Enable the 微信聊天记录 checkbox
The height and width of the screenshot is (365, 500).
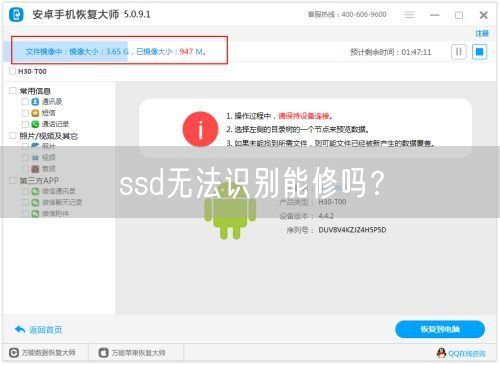[x=25, y=202]
